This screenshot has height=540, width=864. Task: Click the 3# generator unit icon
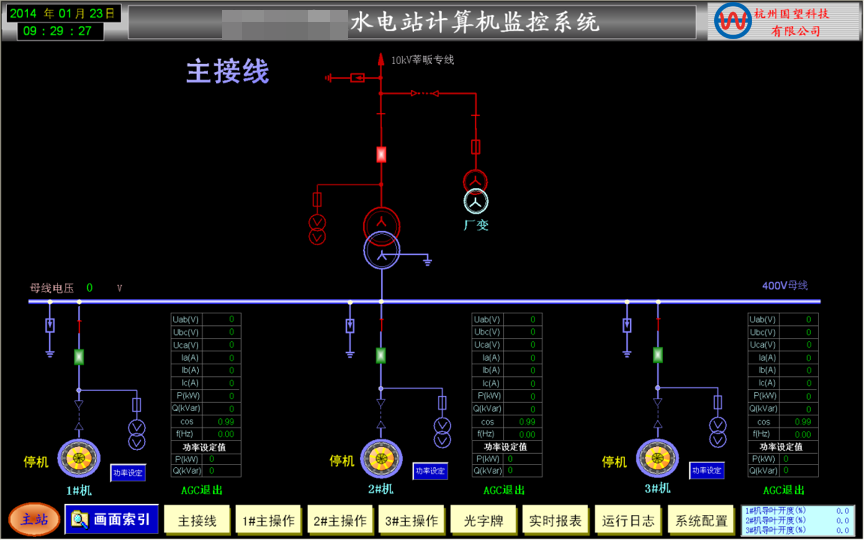coord(657,459)
